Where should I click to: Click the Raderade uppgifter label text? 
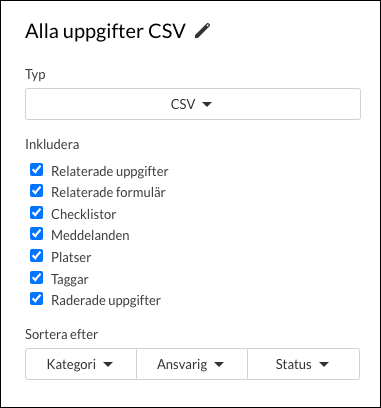pyautogui.click(x=106, y=300)
